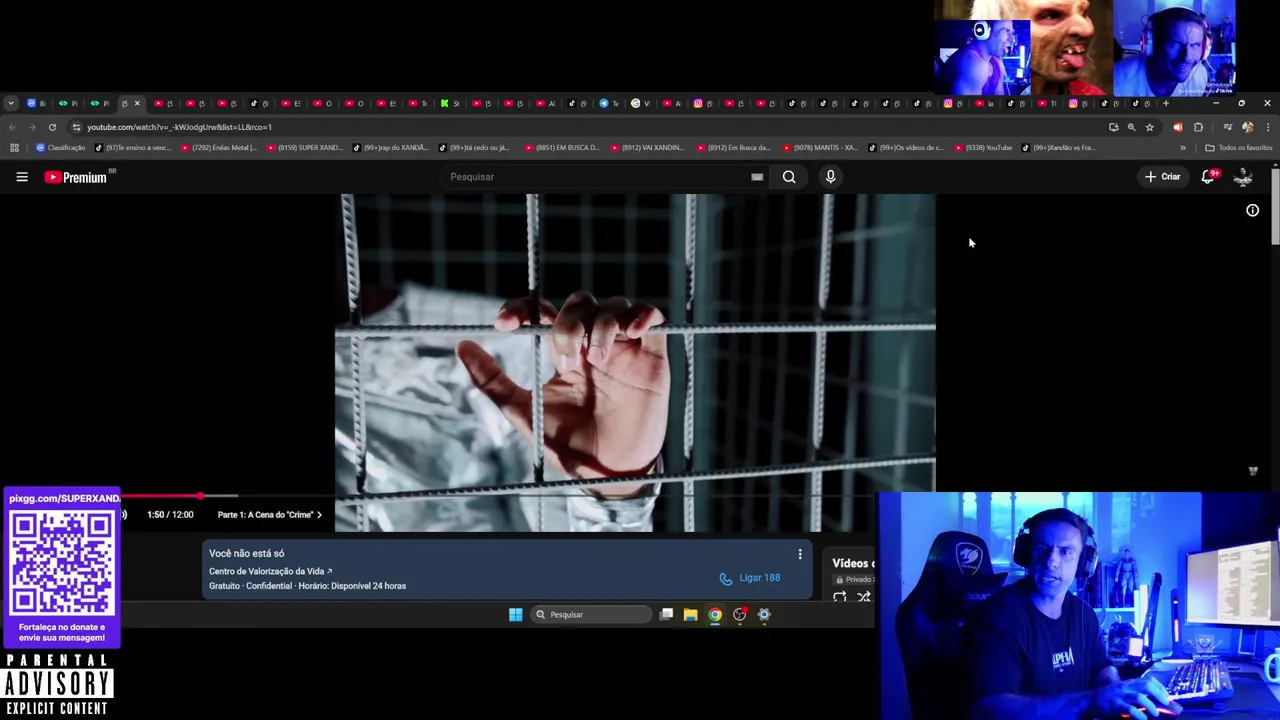Close the active browser tab
The width and height of the screenshot is (1280, 720).
pos(137,103)
